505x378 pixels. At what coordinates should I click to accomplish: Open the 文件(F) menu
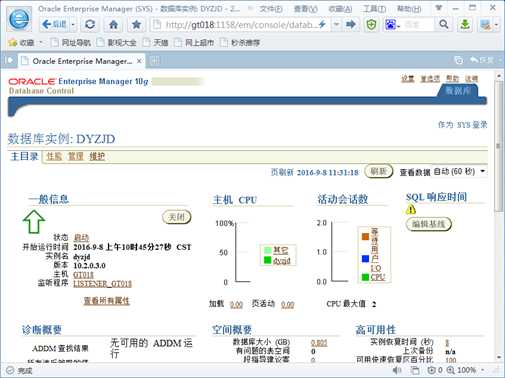point(271,9)
